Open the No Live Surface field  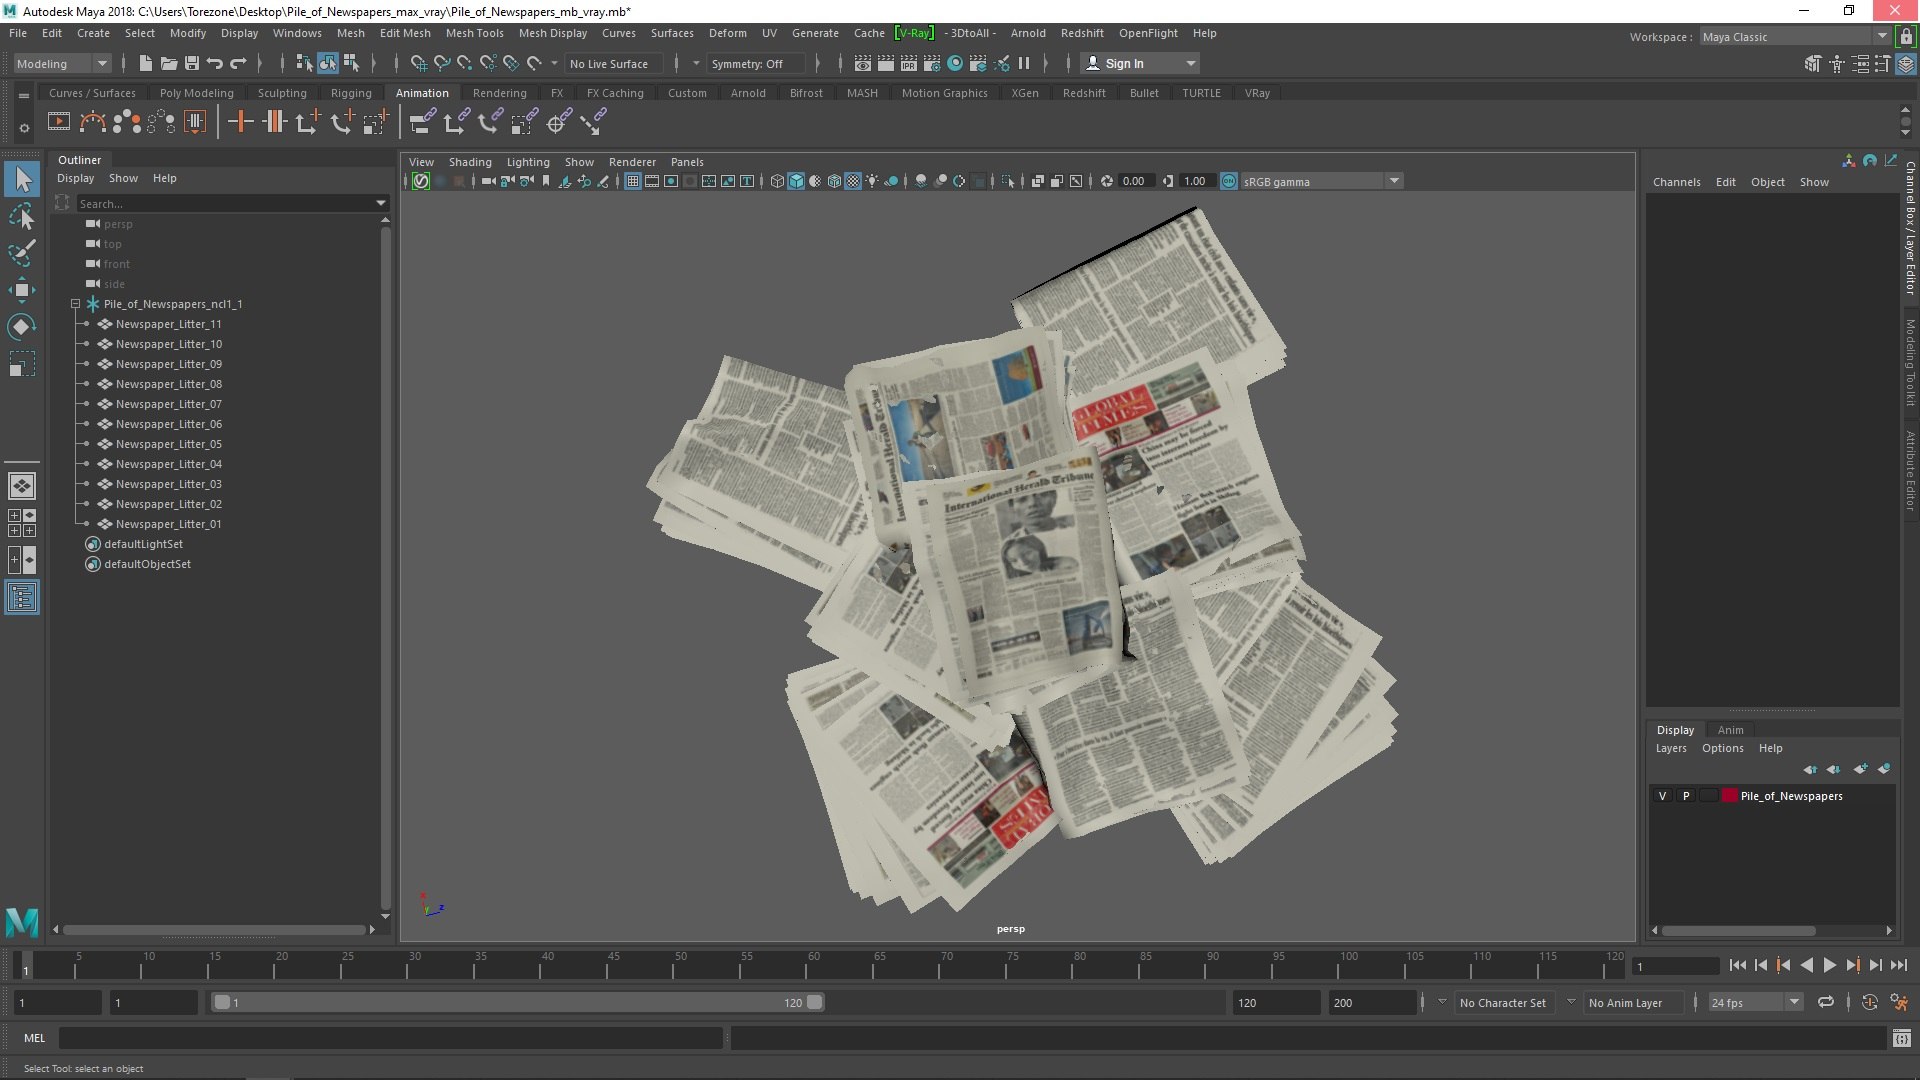(x=613, y=63)
